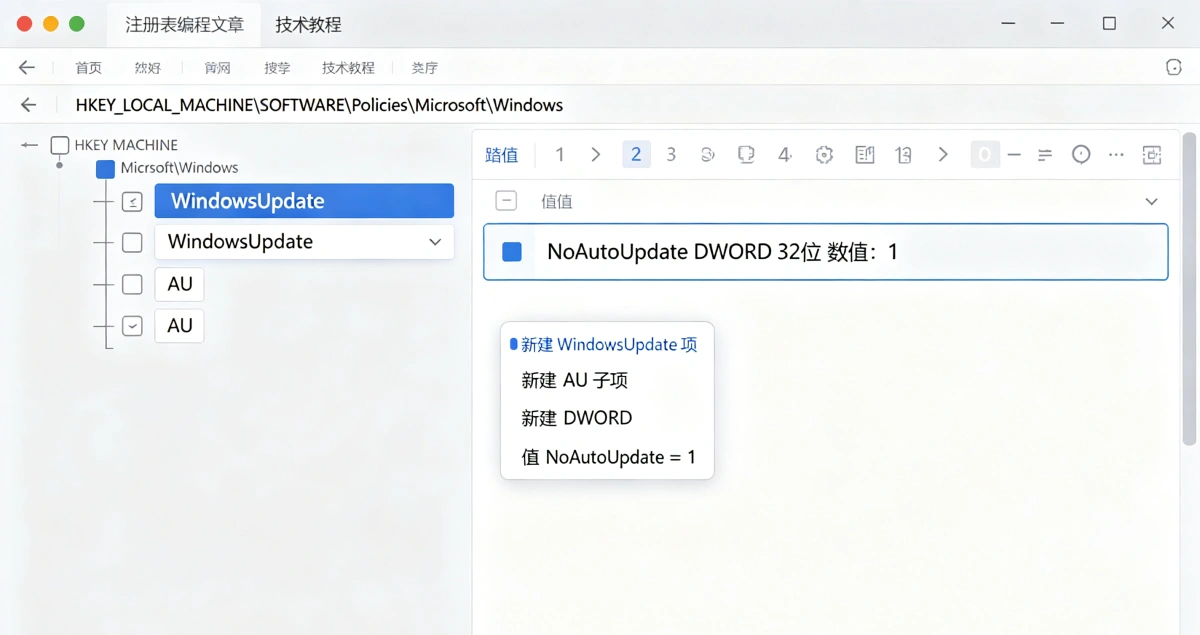Click the circle clock icon in values toolbar
The width and height of the screenshot is (1200, 635).
tap(1081, 154)
